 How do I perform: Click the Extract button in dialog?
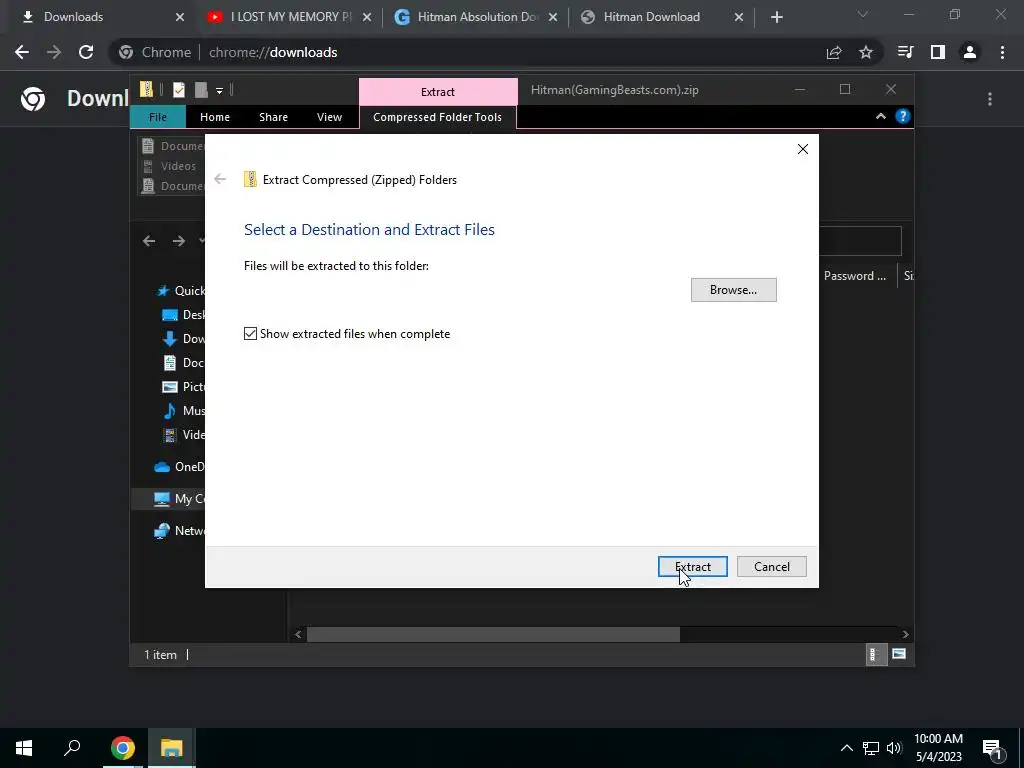tap(692, 566)
